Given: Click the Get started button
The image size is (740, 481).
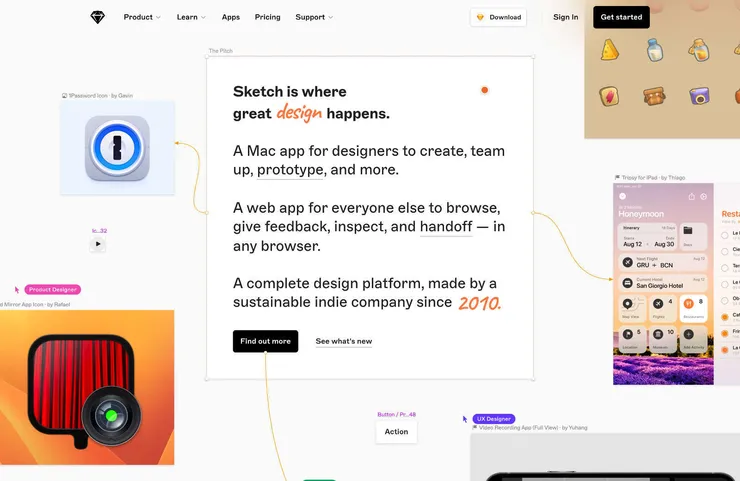Looking at the screenshot, I should 621,17.
